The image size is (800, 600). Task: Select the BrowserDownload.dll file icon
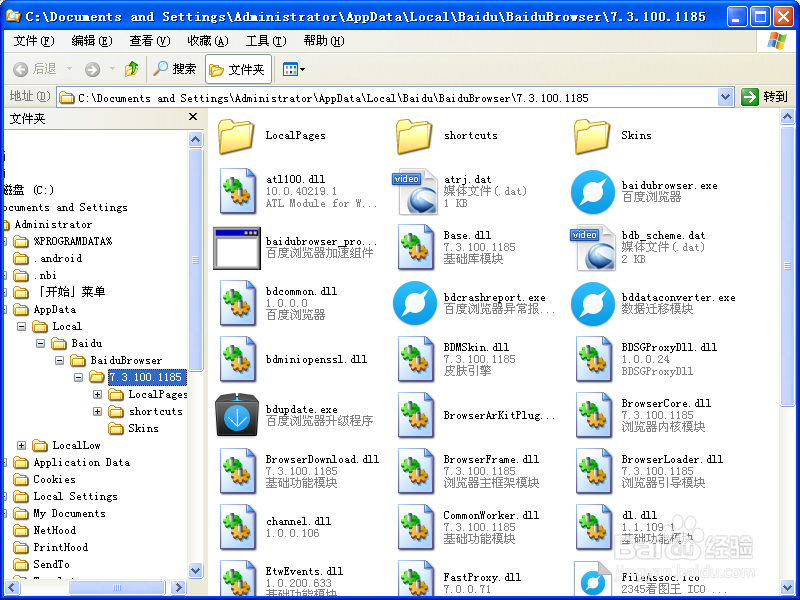pos(237,471)
